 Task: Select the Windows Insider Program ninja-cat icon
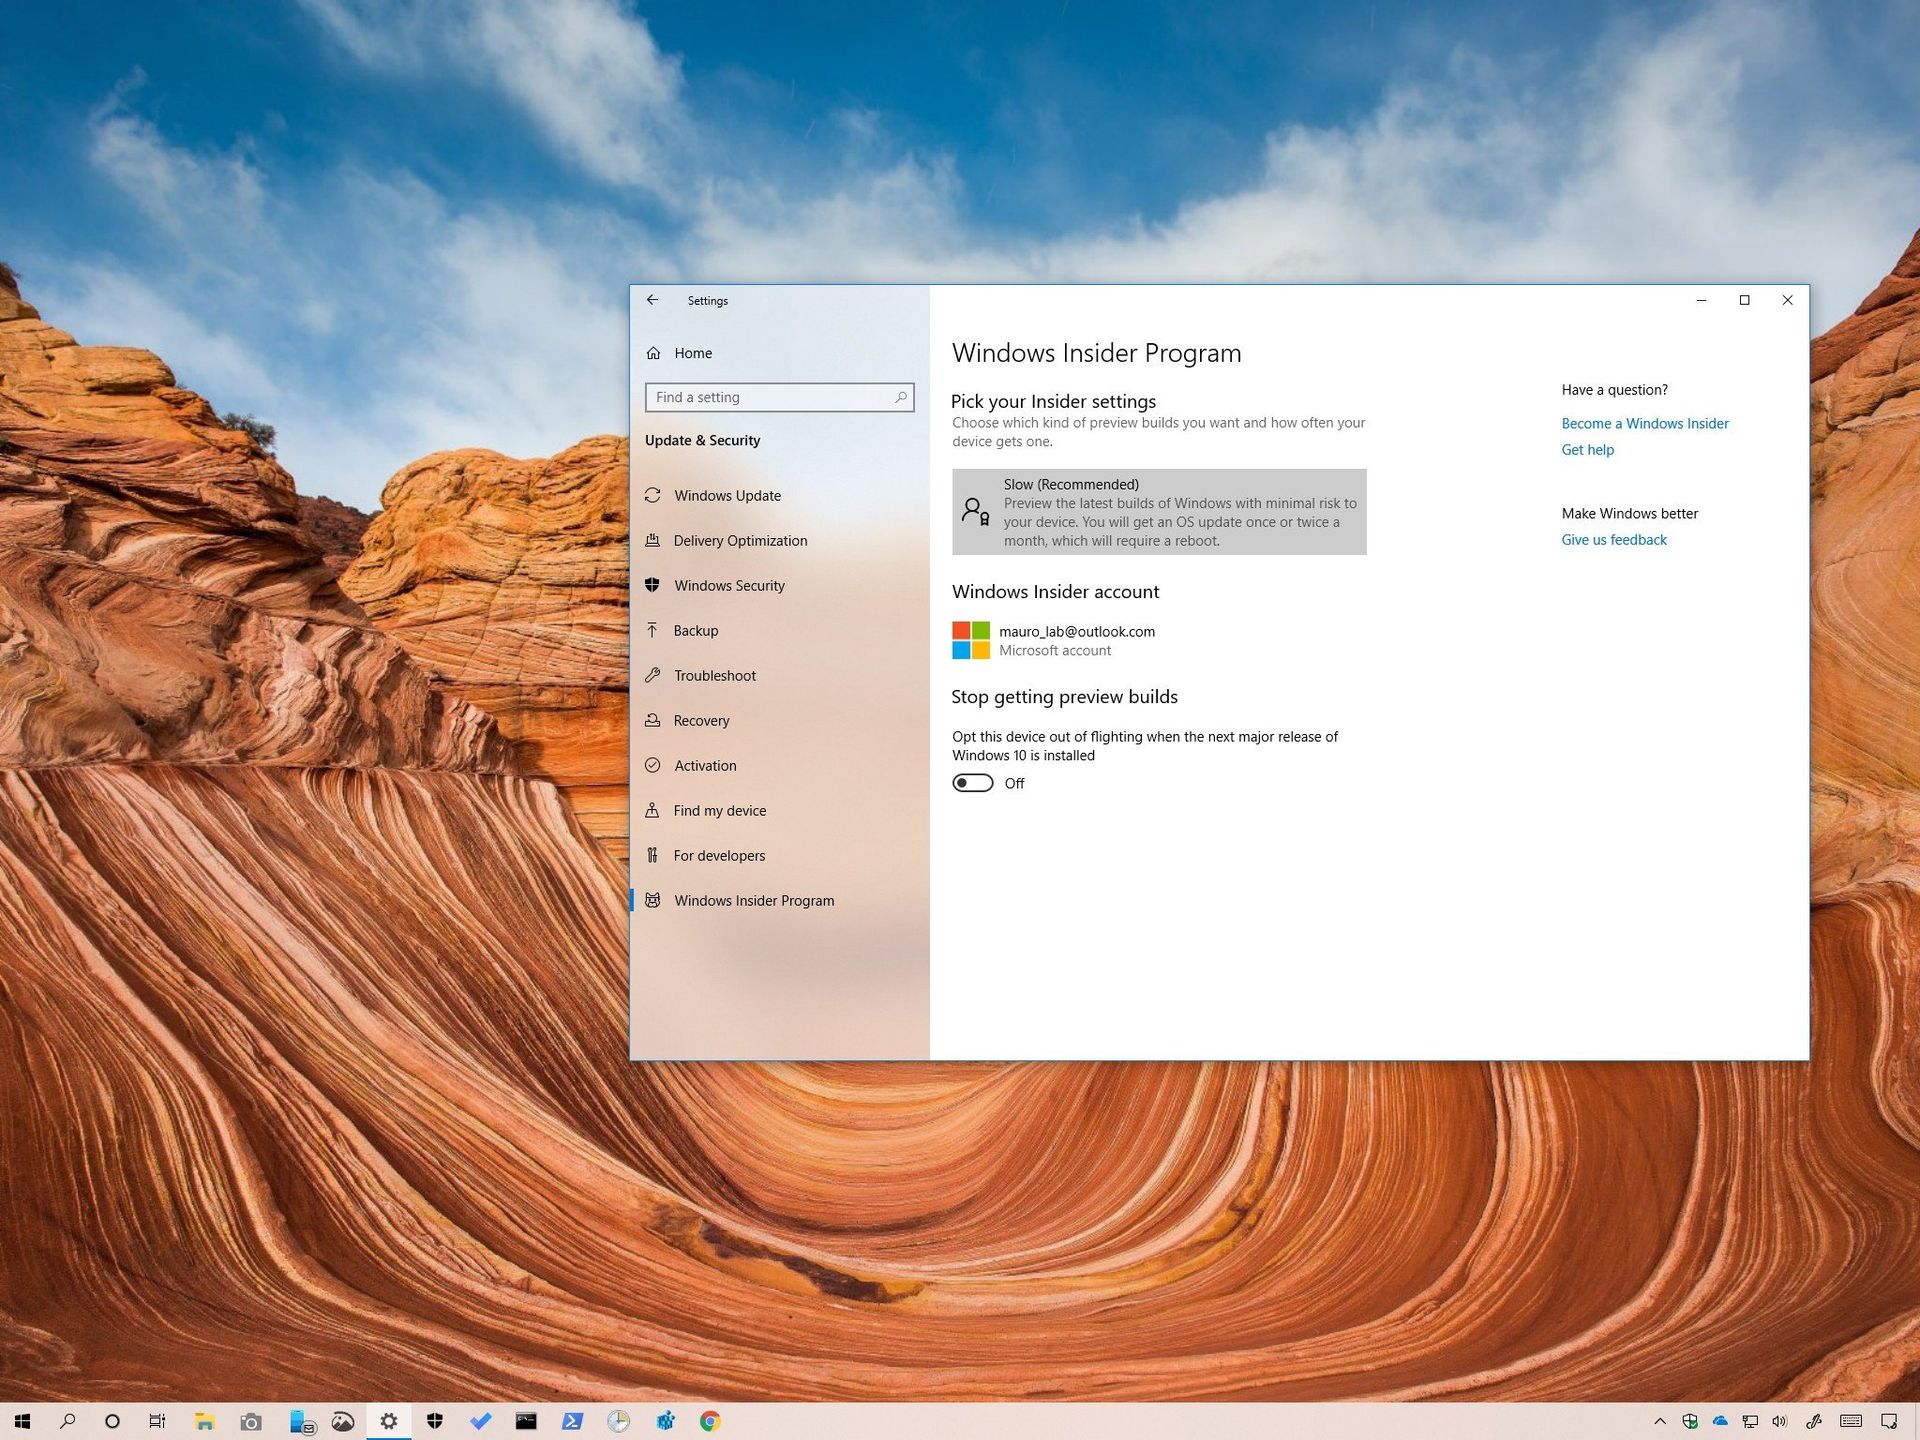coord(653,900)
